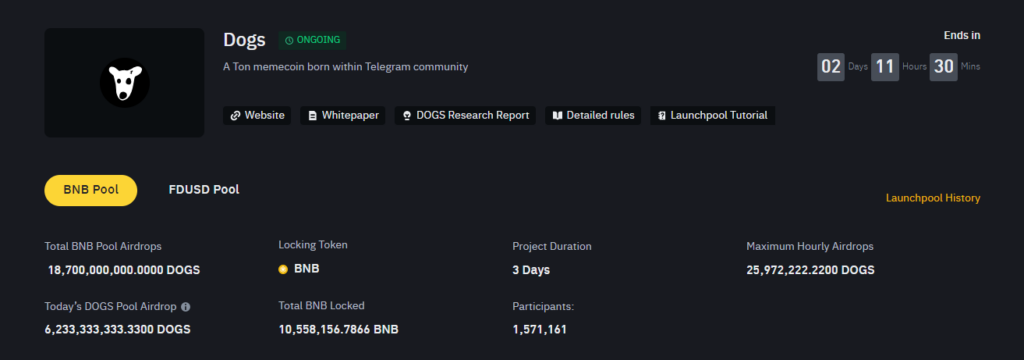This screenshot has width=1024, height=360.
Task: Click the Dogs project title
Action: pyautogui.click(x=244, y=40)
